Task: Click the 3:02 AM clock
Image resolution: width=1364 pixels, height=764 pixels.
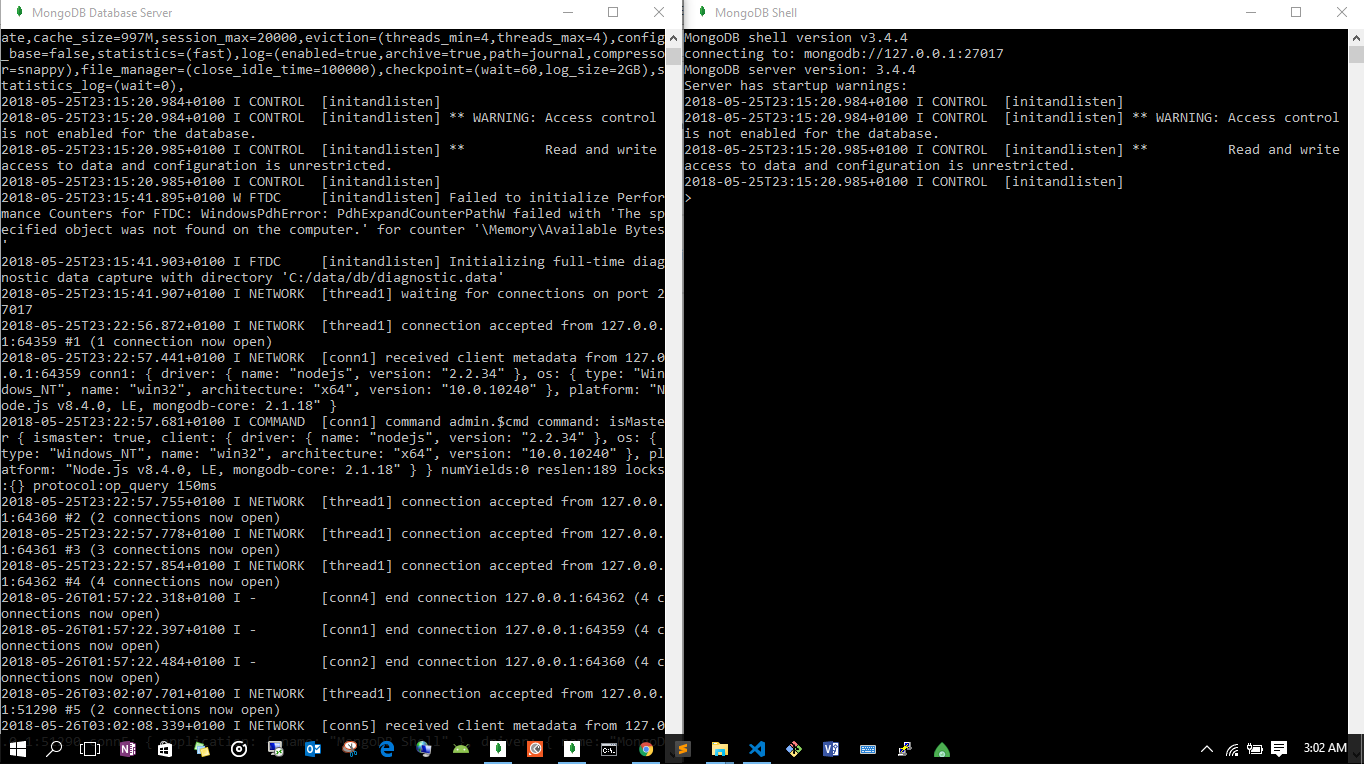Action: [1324, 749]
